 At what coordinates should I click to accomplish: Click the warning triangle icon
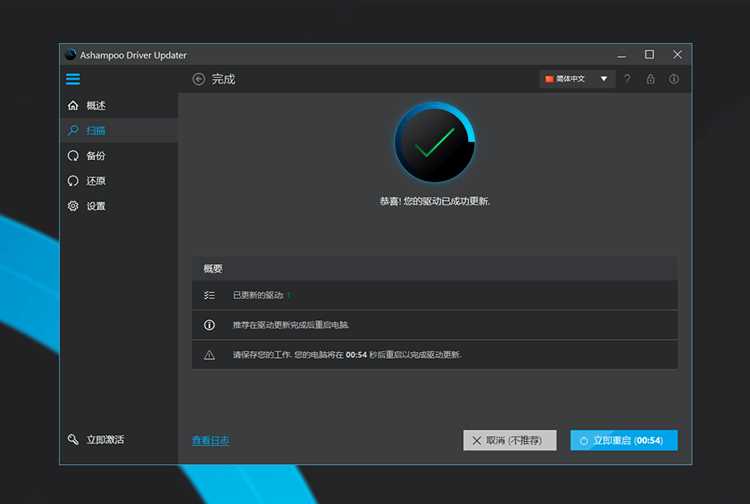coord(209,355)
